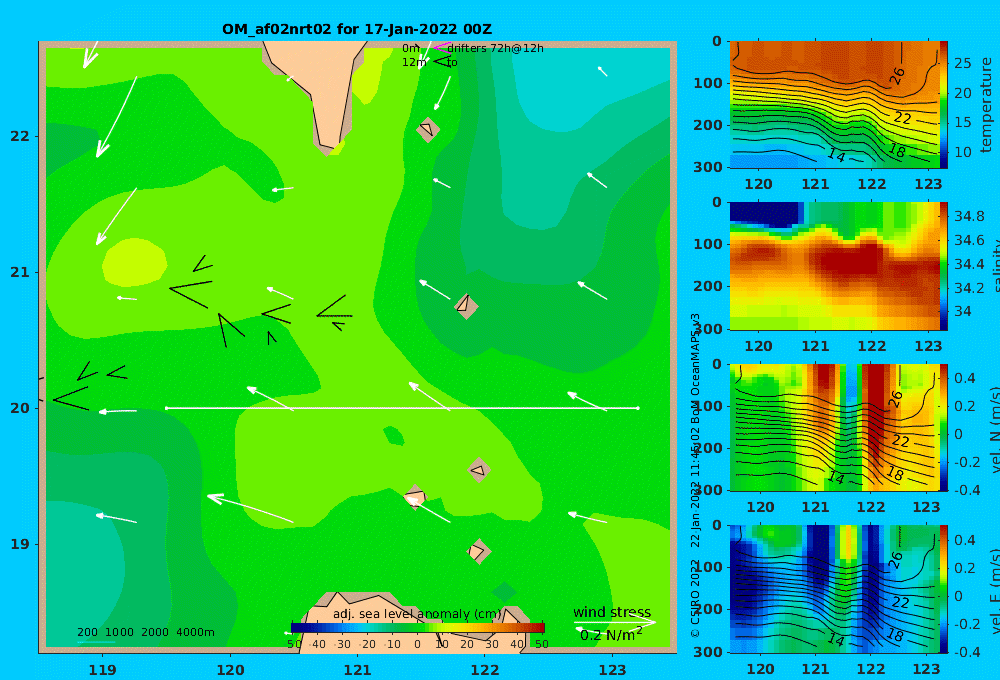
Task: Click latitude label 22 on the main map
Action: tap(20, 136)
